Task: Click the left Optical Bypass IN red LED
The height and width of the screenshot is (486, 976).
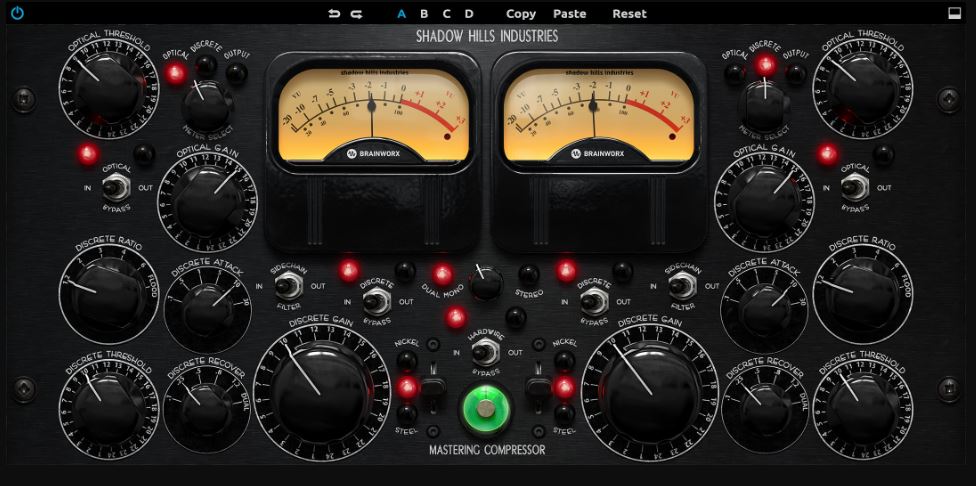Action: click(x=87, y=154)
